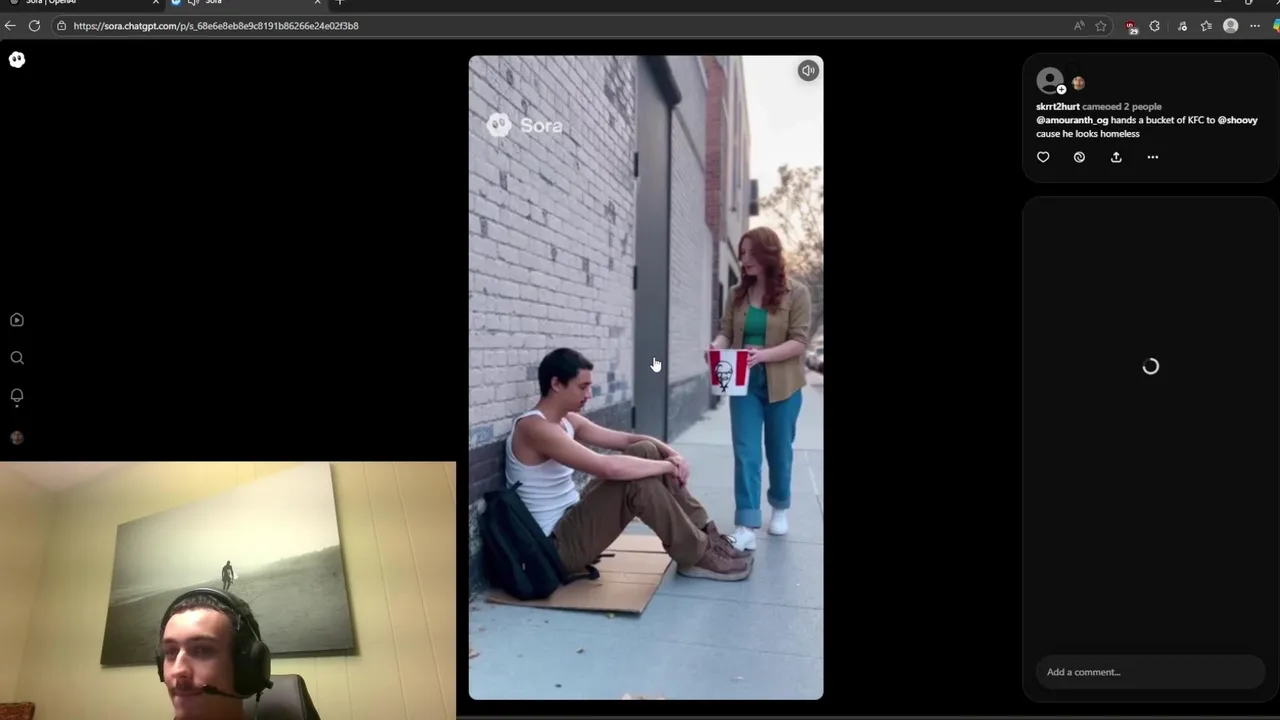This screenshot has height=720, width=1280.
Task: Open the media control music note icon
Action: coord(1183,26)
